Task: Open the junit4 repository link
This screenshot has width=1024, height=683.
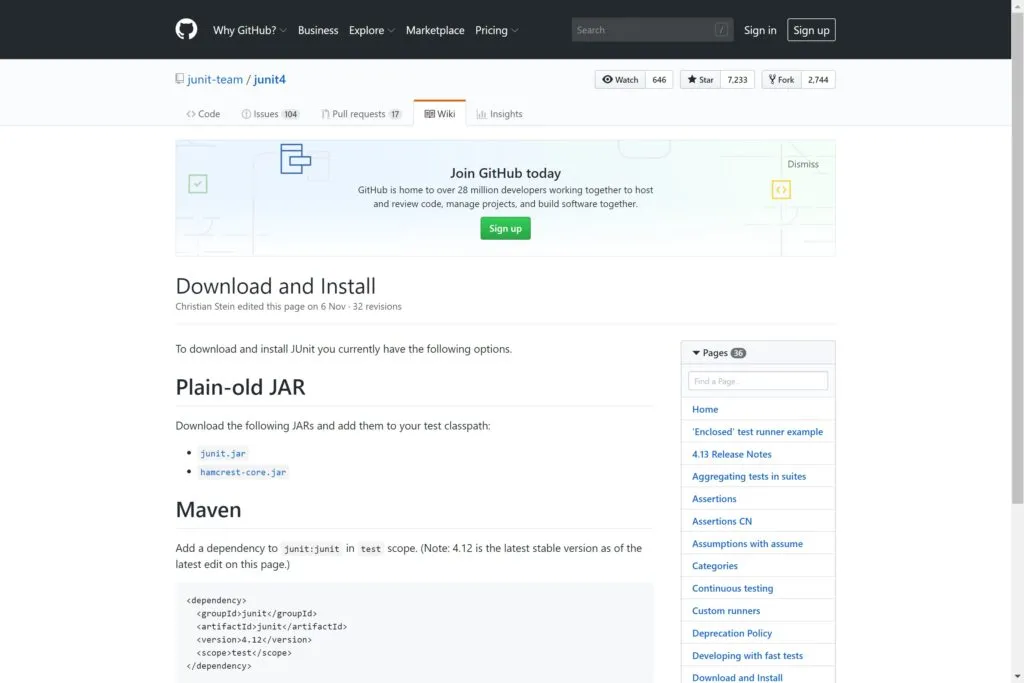Action: [x=269, y=79]
